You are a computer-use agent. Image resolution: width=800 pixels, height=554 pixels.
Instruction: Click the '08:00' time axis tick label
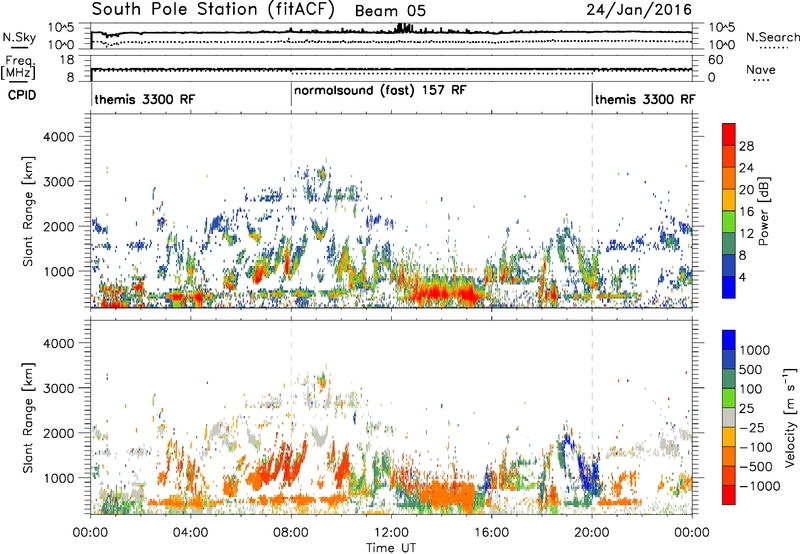coord(291,533)
